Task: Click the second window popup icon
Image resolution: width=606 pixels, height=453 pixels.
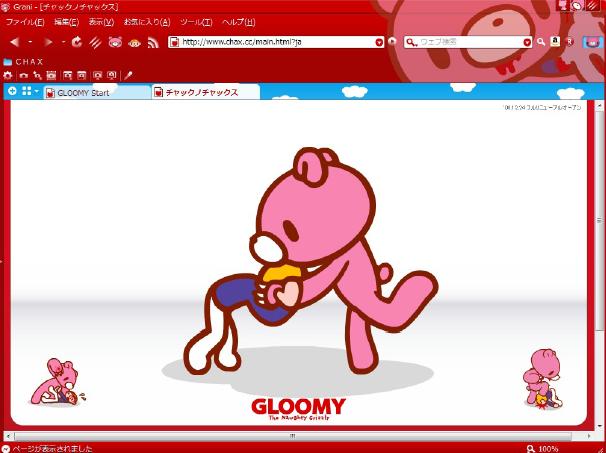Action: click(x=82, y=75)
